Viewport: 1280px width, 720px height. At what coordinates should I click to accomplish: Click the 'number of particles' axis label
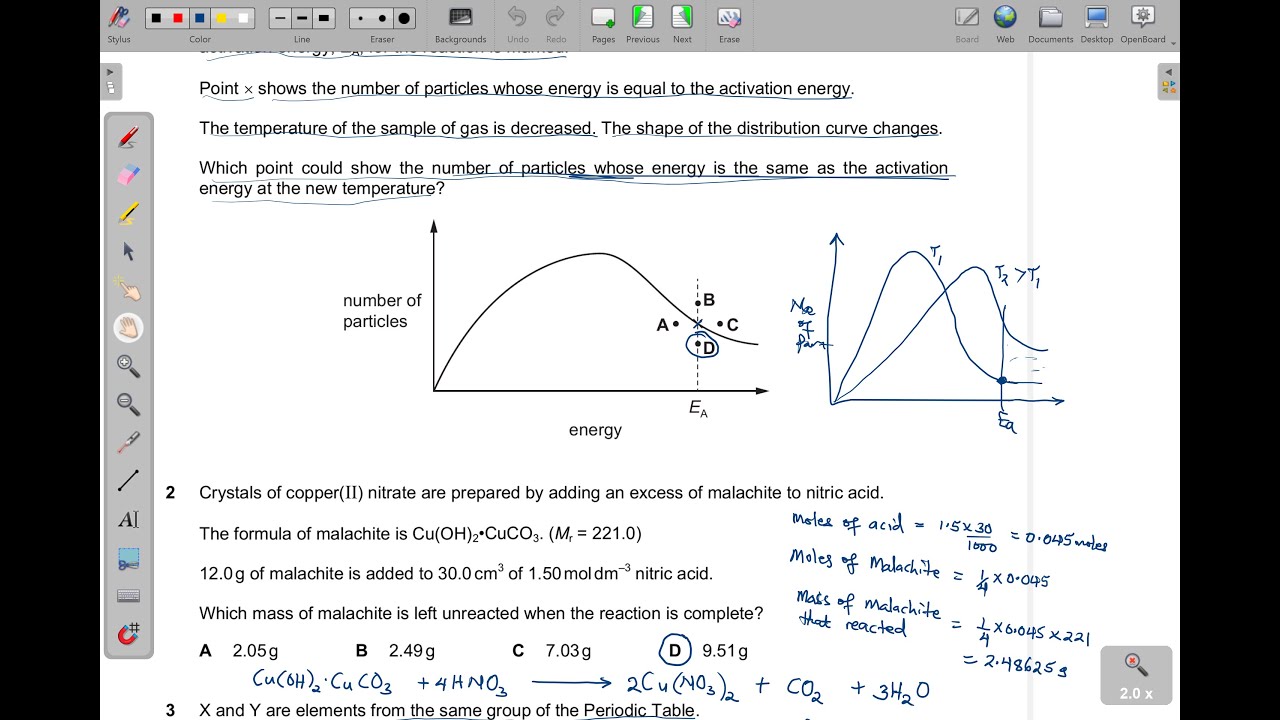coord(382,311)
